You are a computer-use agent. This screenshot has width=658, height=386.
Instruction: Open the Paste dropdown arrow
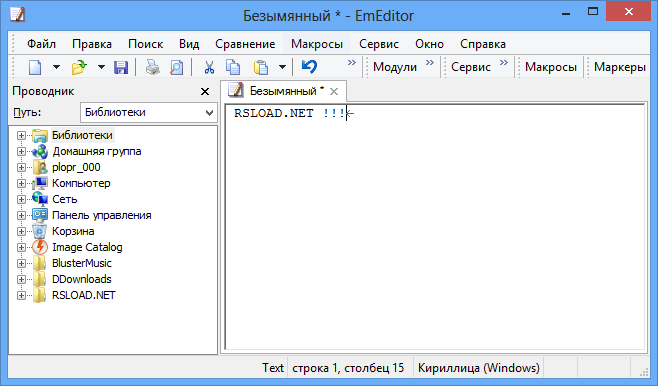click(282, 67)
